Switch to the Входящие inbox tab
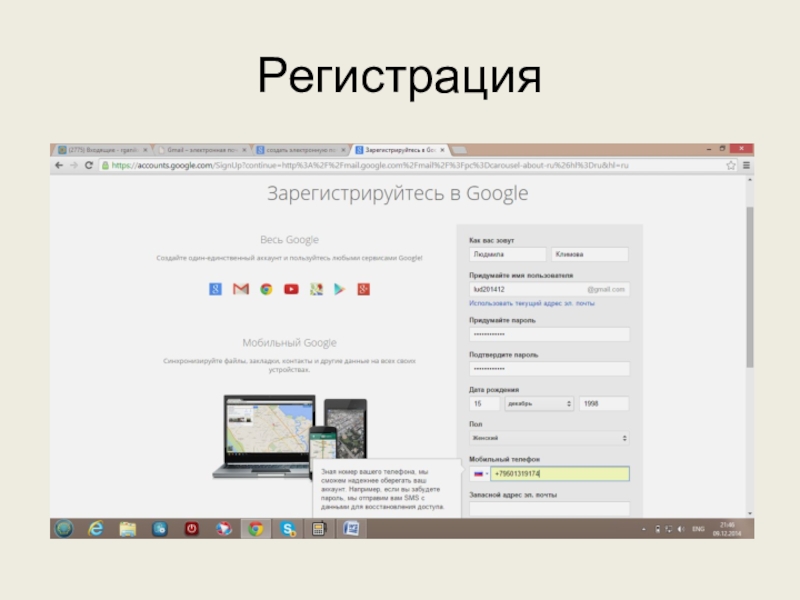This screenshot has width=800, height=600. tap(101, 150)
